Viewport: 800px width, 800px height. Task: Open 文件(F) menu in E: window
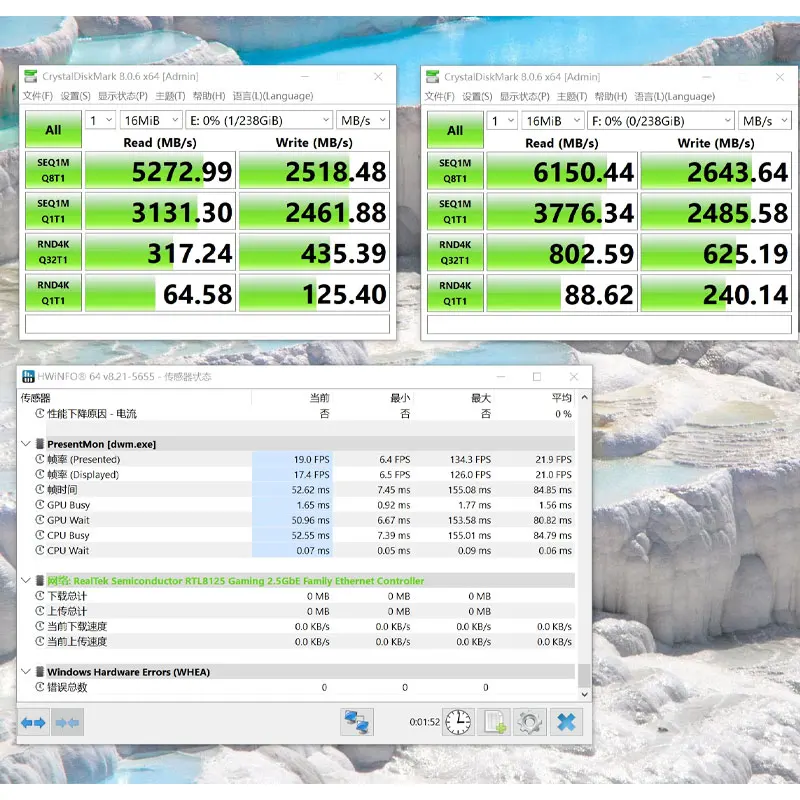click(38, 96)
